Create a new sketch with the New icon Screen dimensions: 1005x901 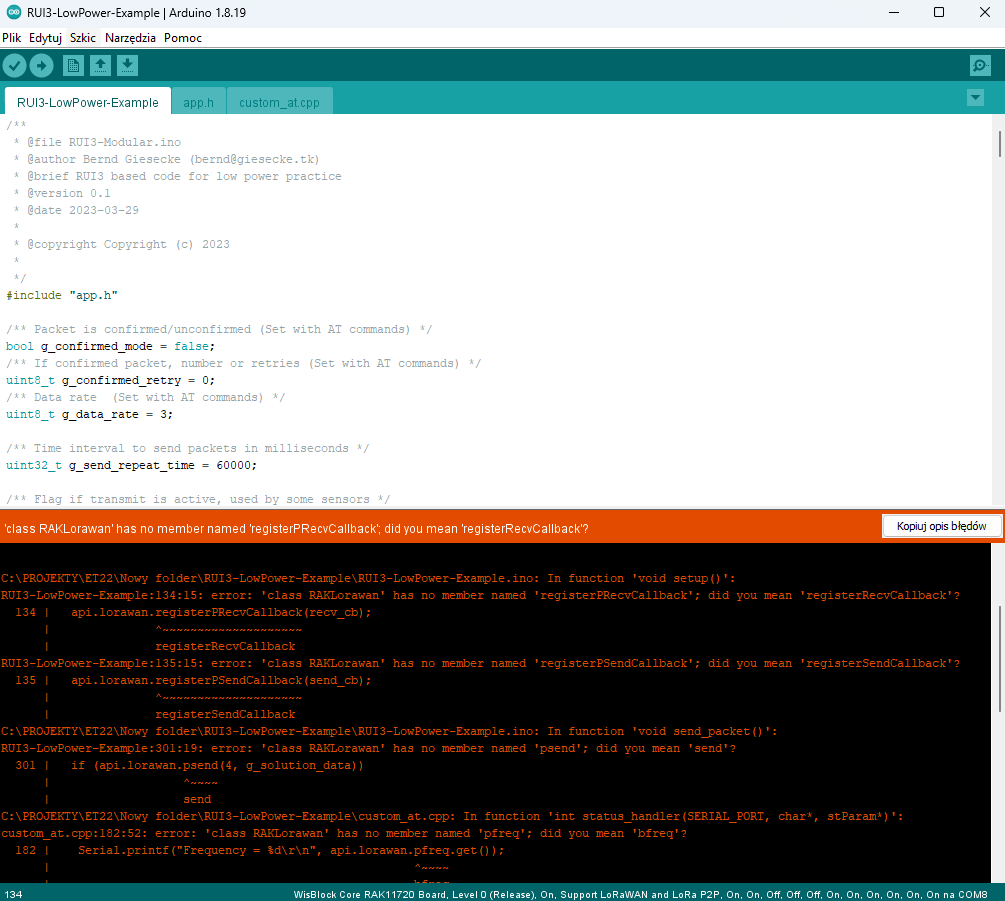point(73,66)
